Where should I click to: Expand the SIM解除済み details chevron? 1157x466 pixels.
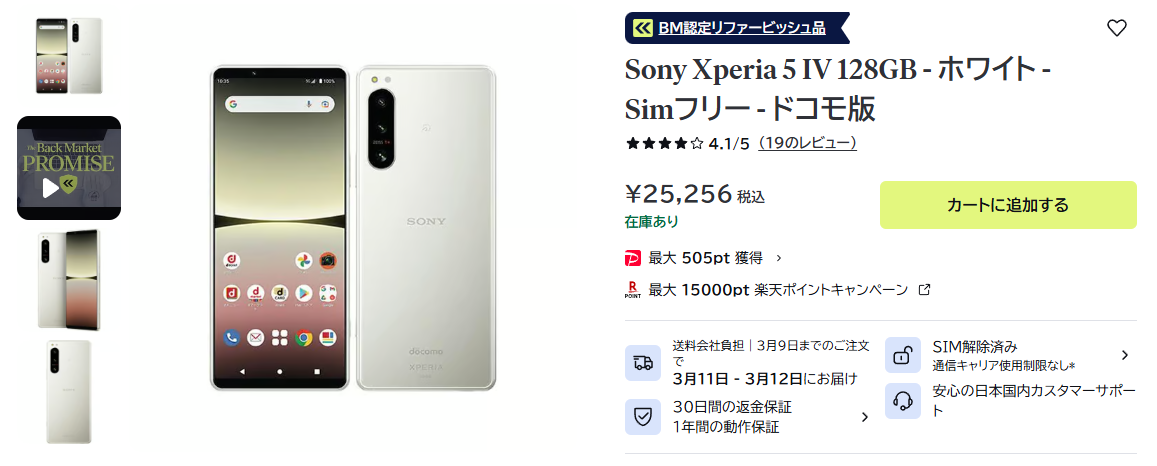[1125, 355]
